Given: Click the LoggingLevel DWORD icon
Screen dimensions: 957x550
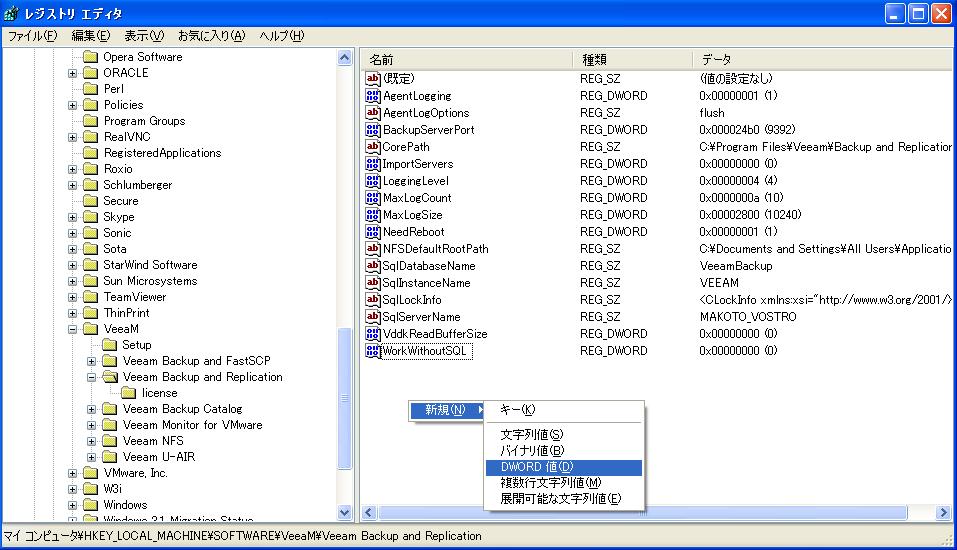Looking at the screenshot, I should (372, 181).
